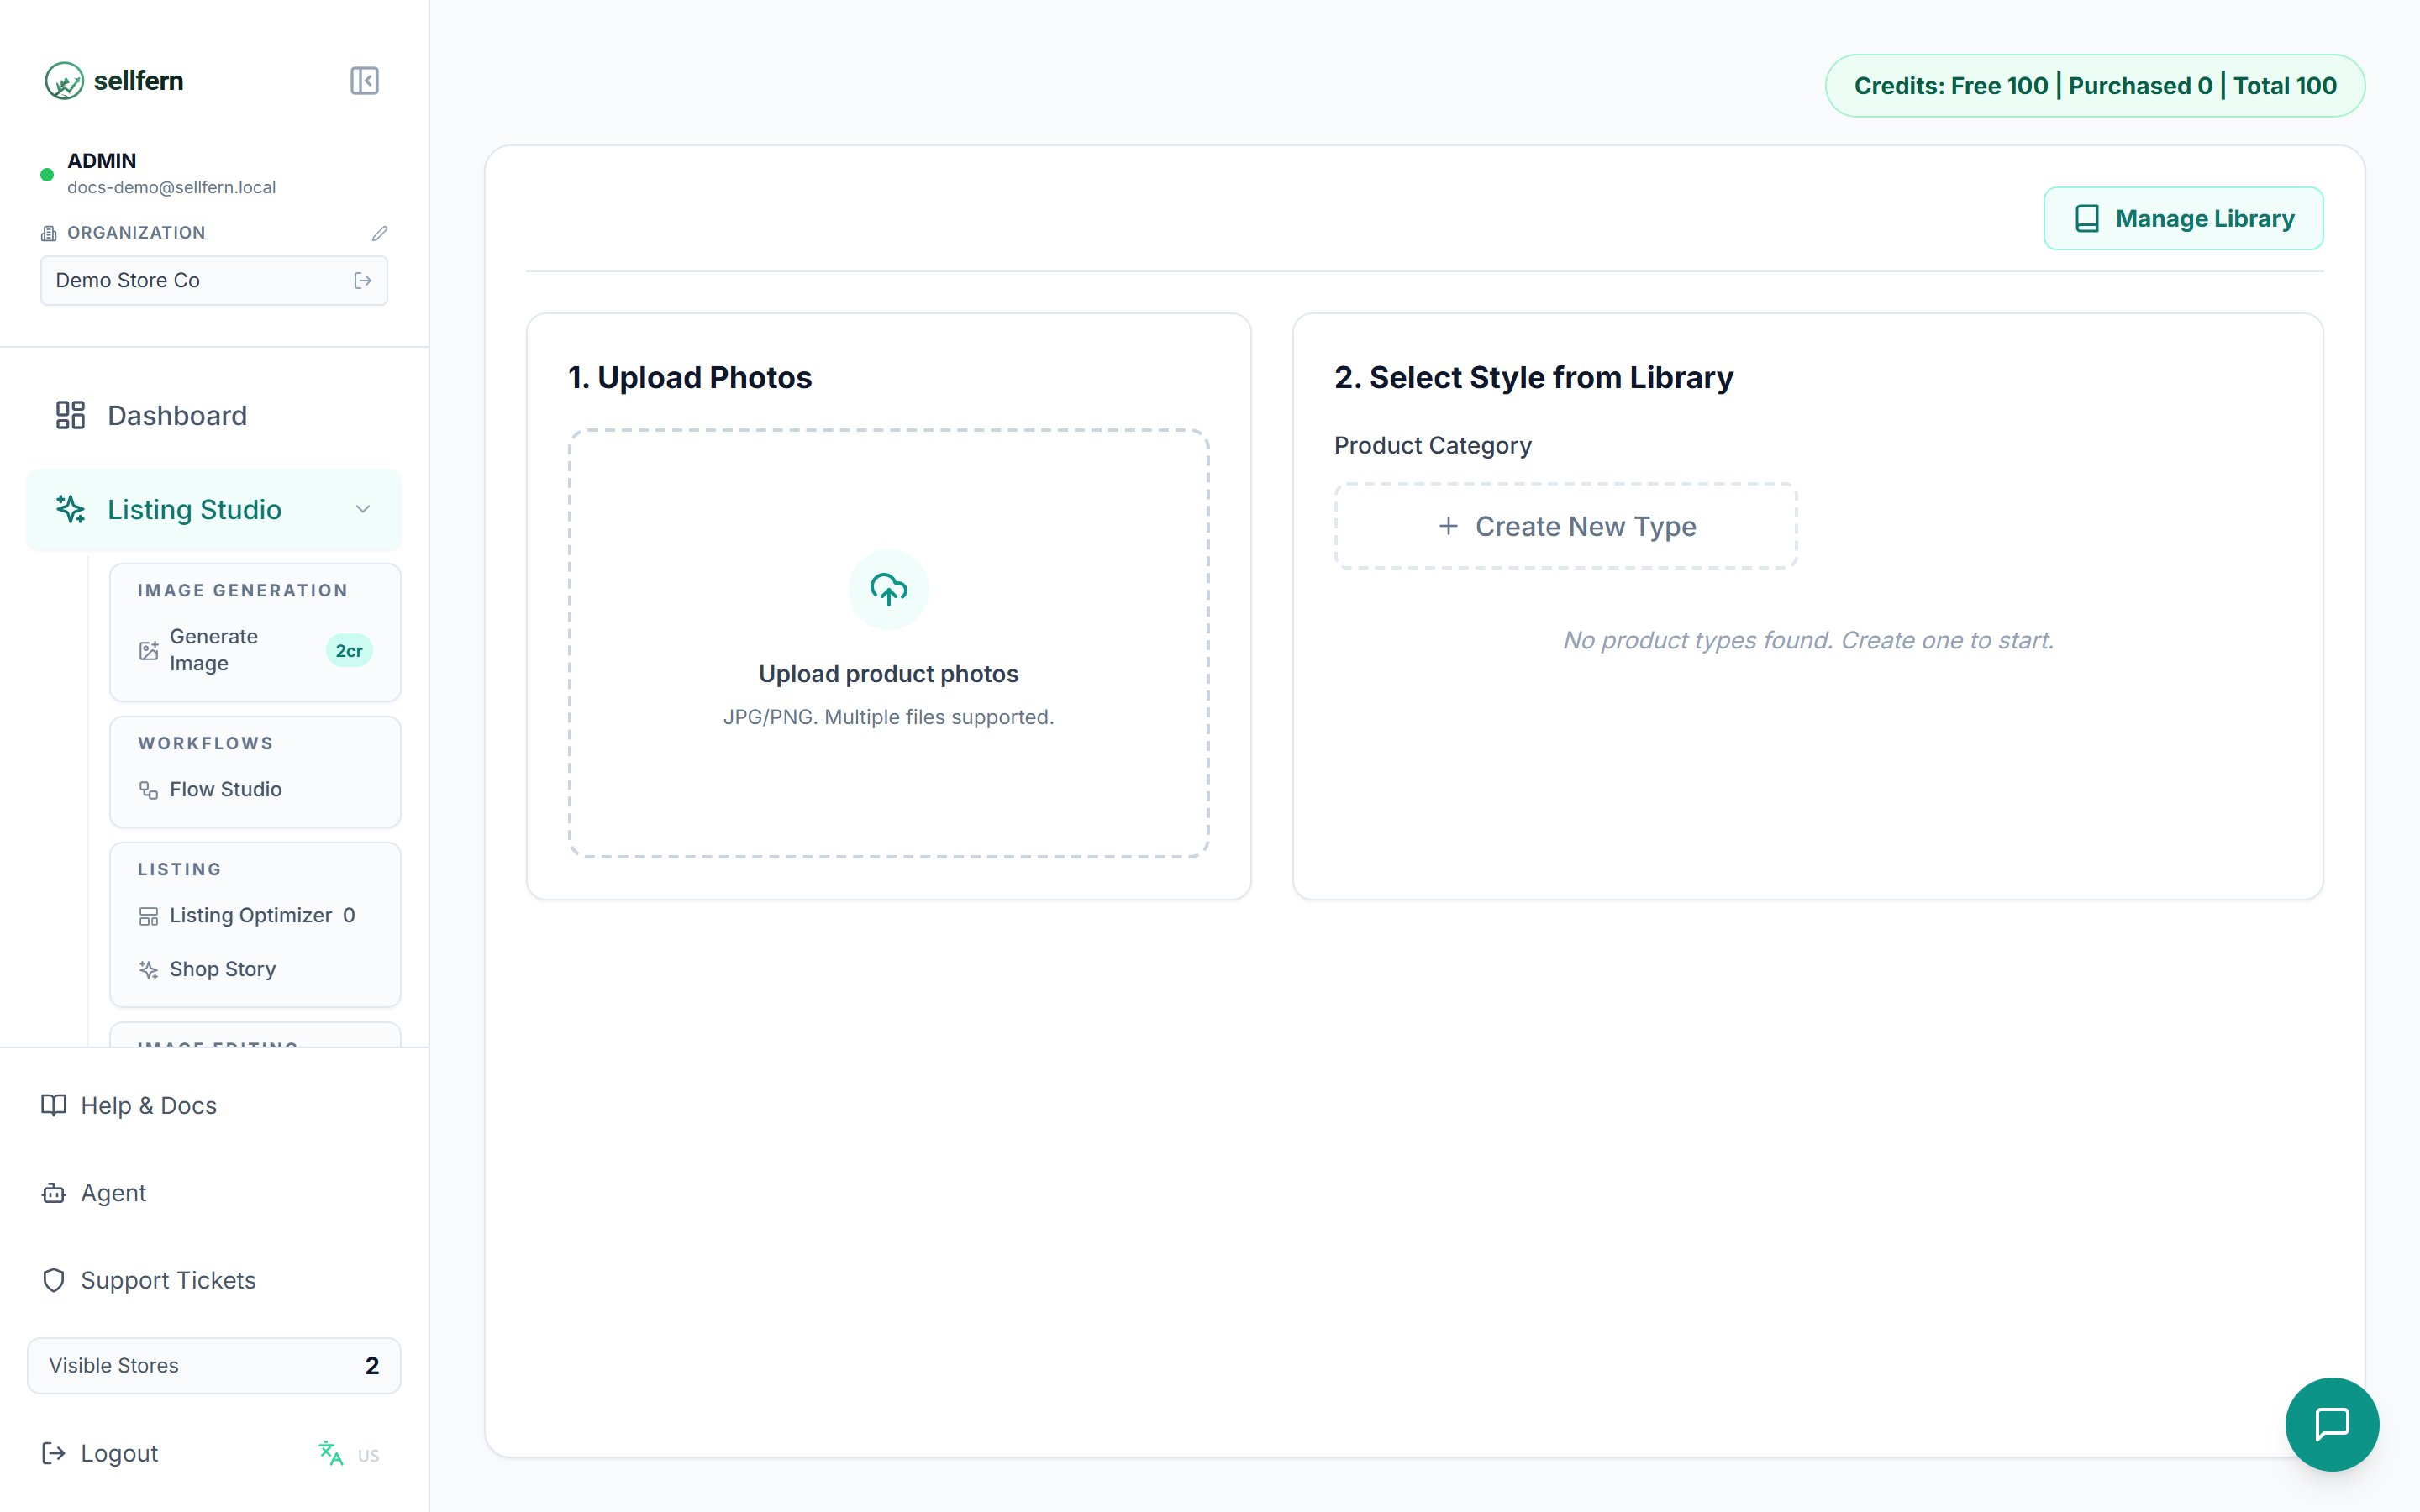Image resolution: width=2420 pixels, height=1512 pixels.
Task: Click "No product types found" message
Action: pyautogui.click(x=1808, y=640)
